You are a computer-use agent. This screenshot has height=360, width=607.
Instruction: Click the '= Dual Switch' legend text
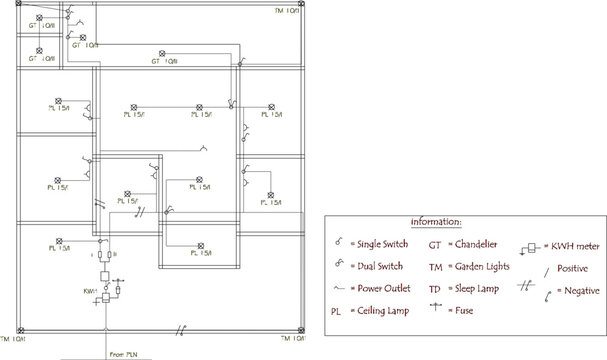(377, 266)
